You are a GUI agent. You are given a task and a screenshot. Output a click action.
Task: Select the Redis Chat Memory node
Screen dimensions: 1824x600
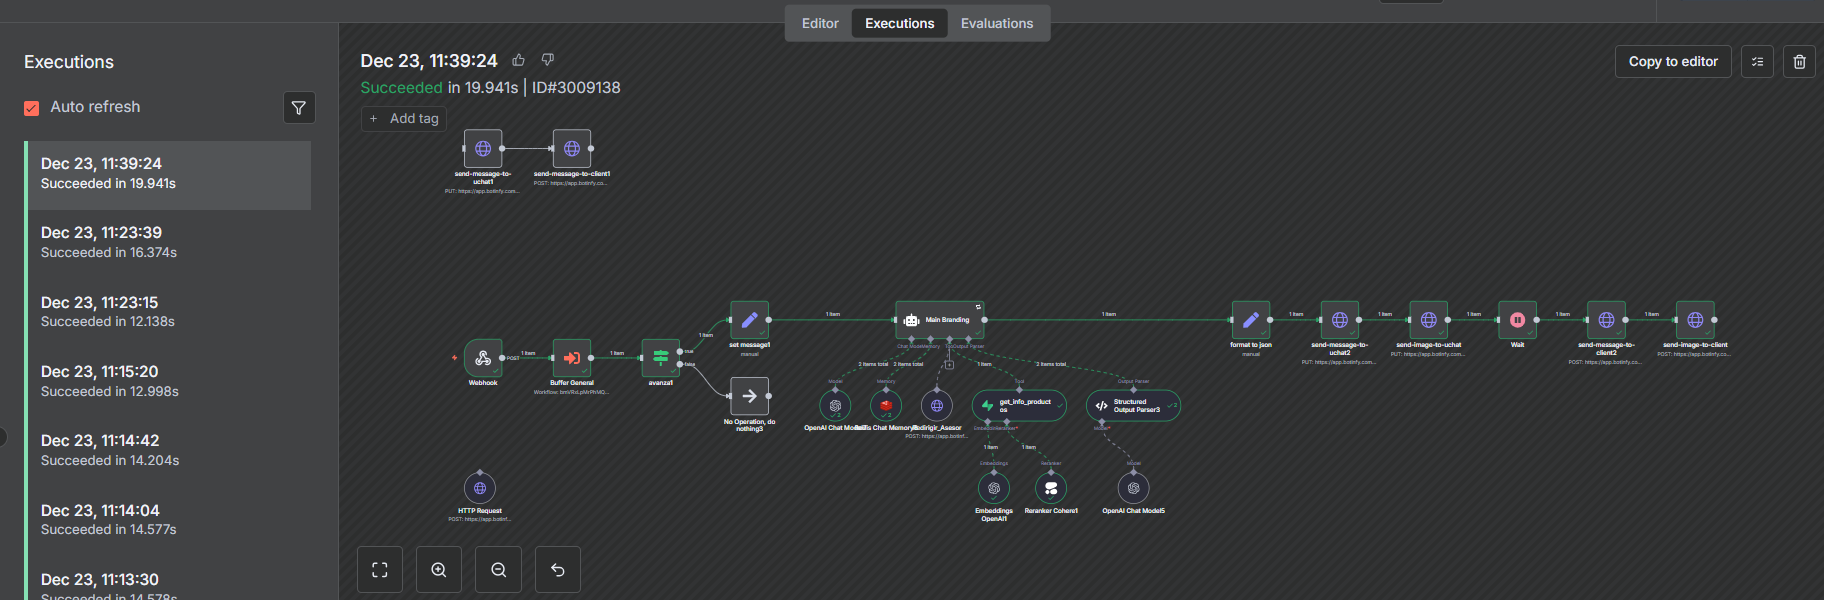(886, 406)
